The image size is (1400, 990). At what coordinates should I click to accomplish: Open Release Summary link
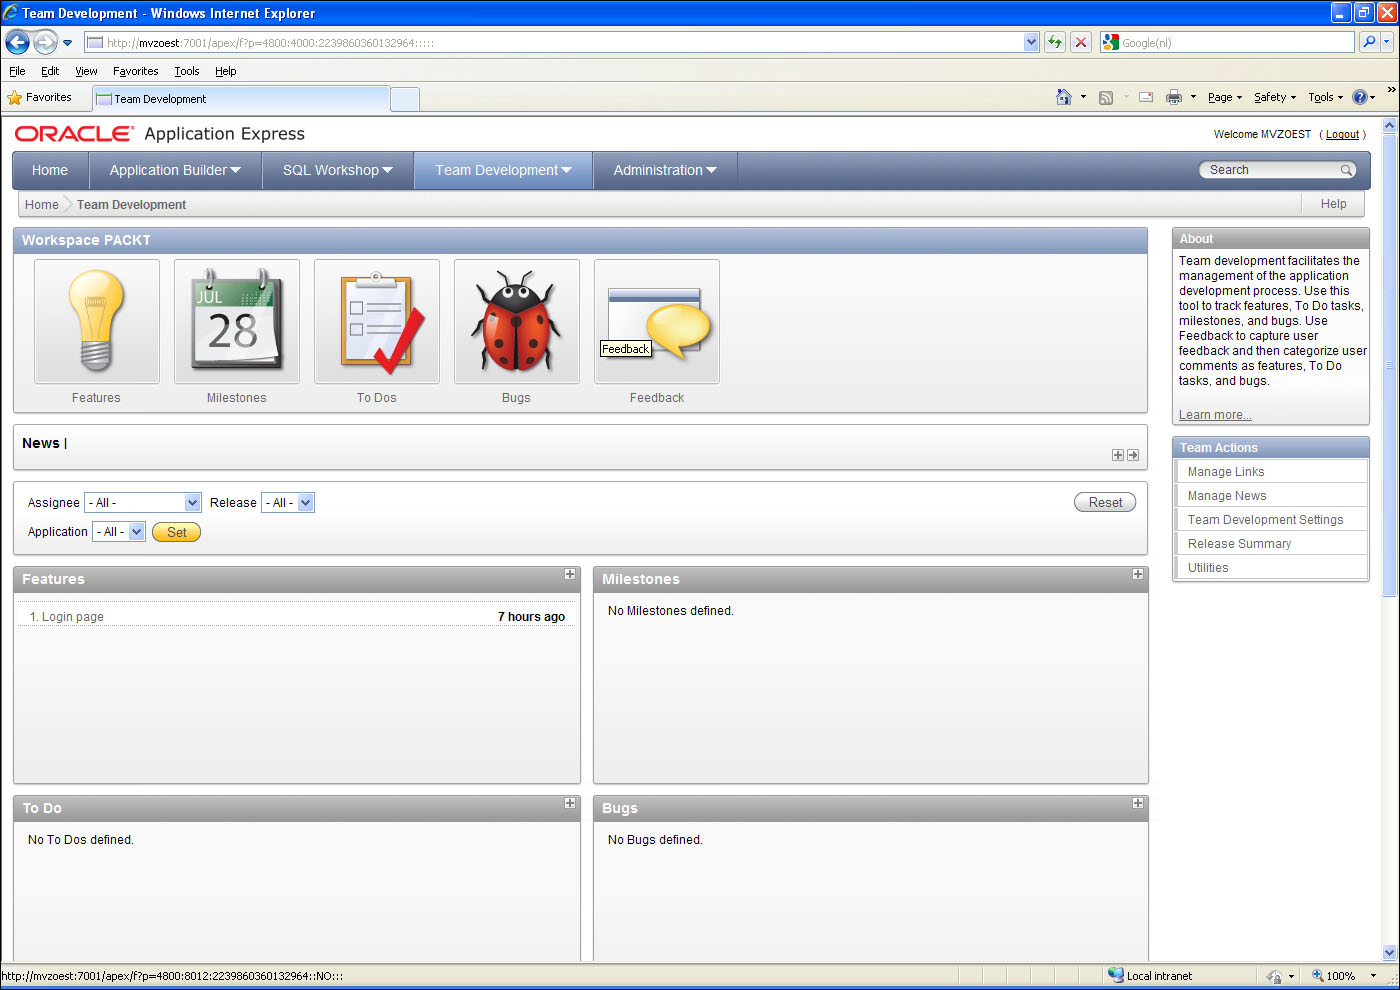click(x=1239, y=544)
